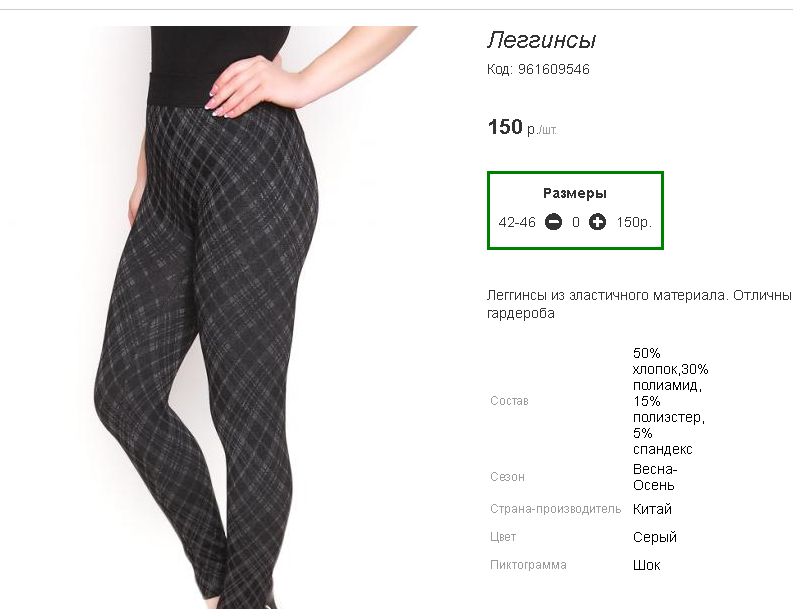Screen dimensions: 793x609
Task: Click the Страна-производитель label
Action: tap(555, 509)
